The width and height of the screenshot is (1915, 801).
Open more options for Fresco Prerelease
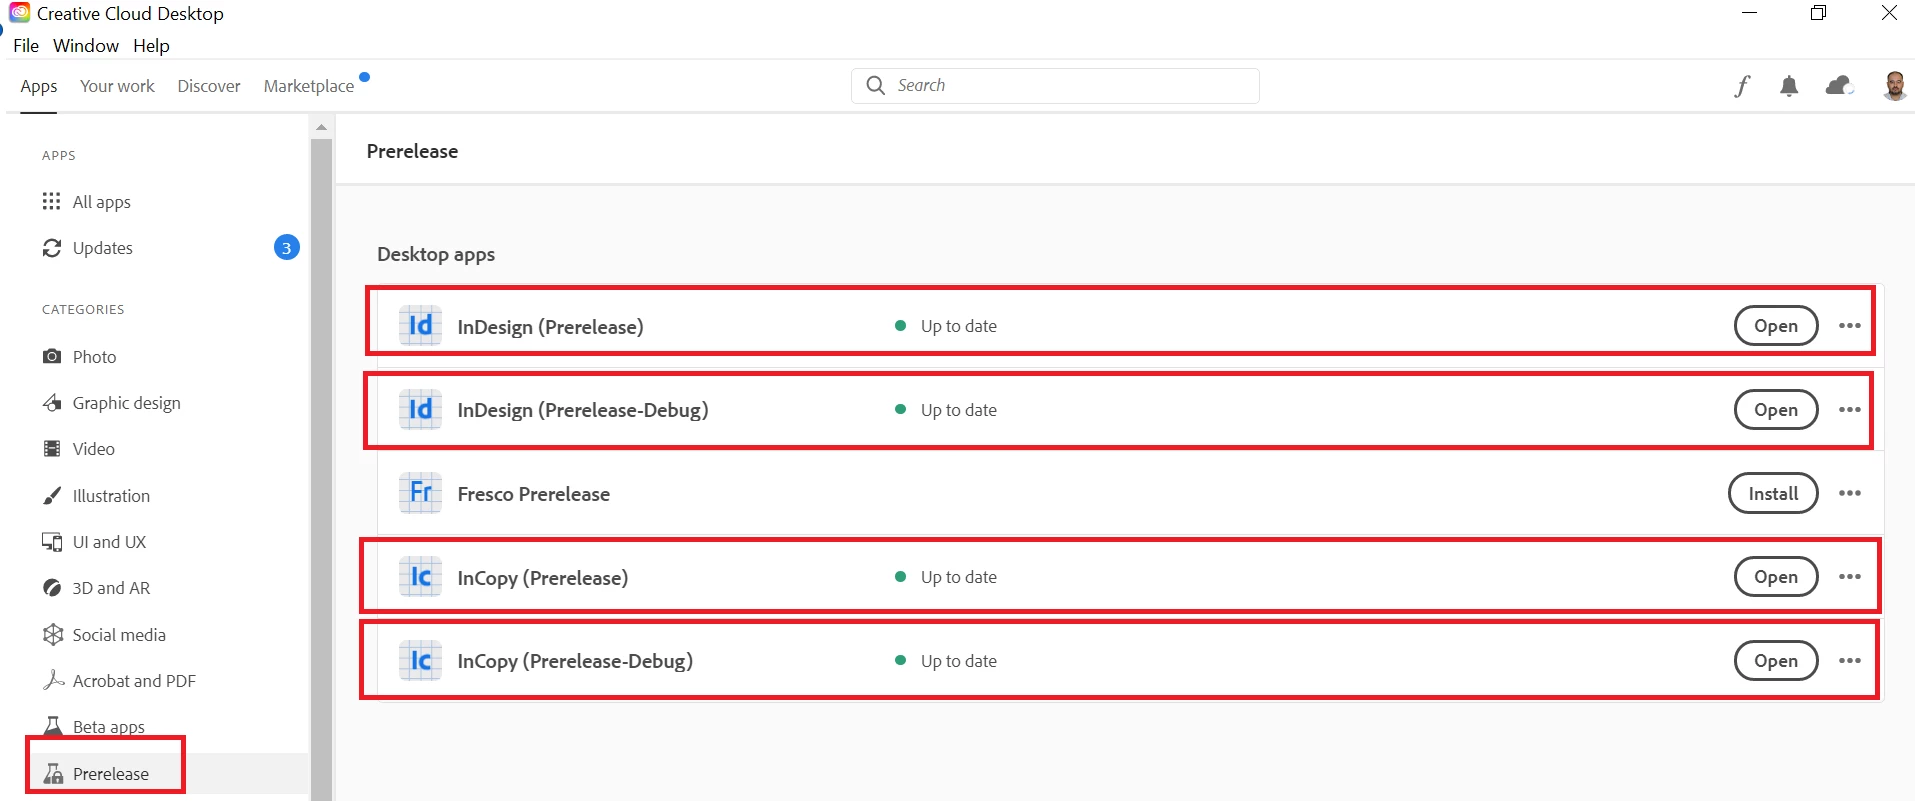[1850, 493]
